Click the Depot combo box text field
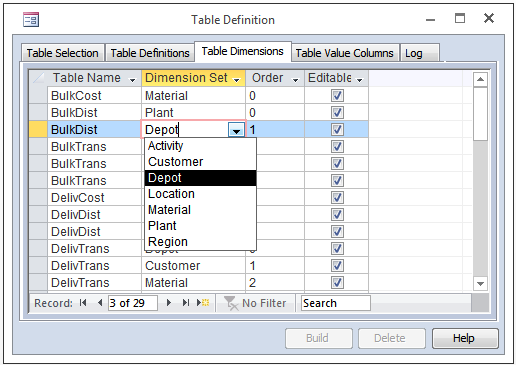 (x=185, y=130)
